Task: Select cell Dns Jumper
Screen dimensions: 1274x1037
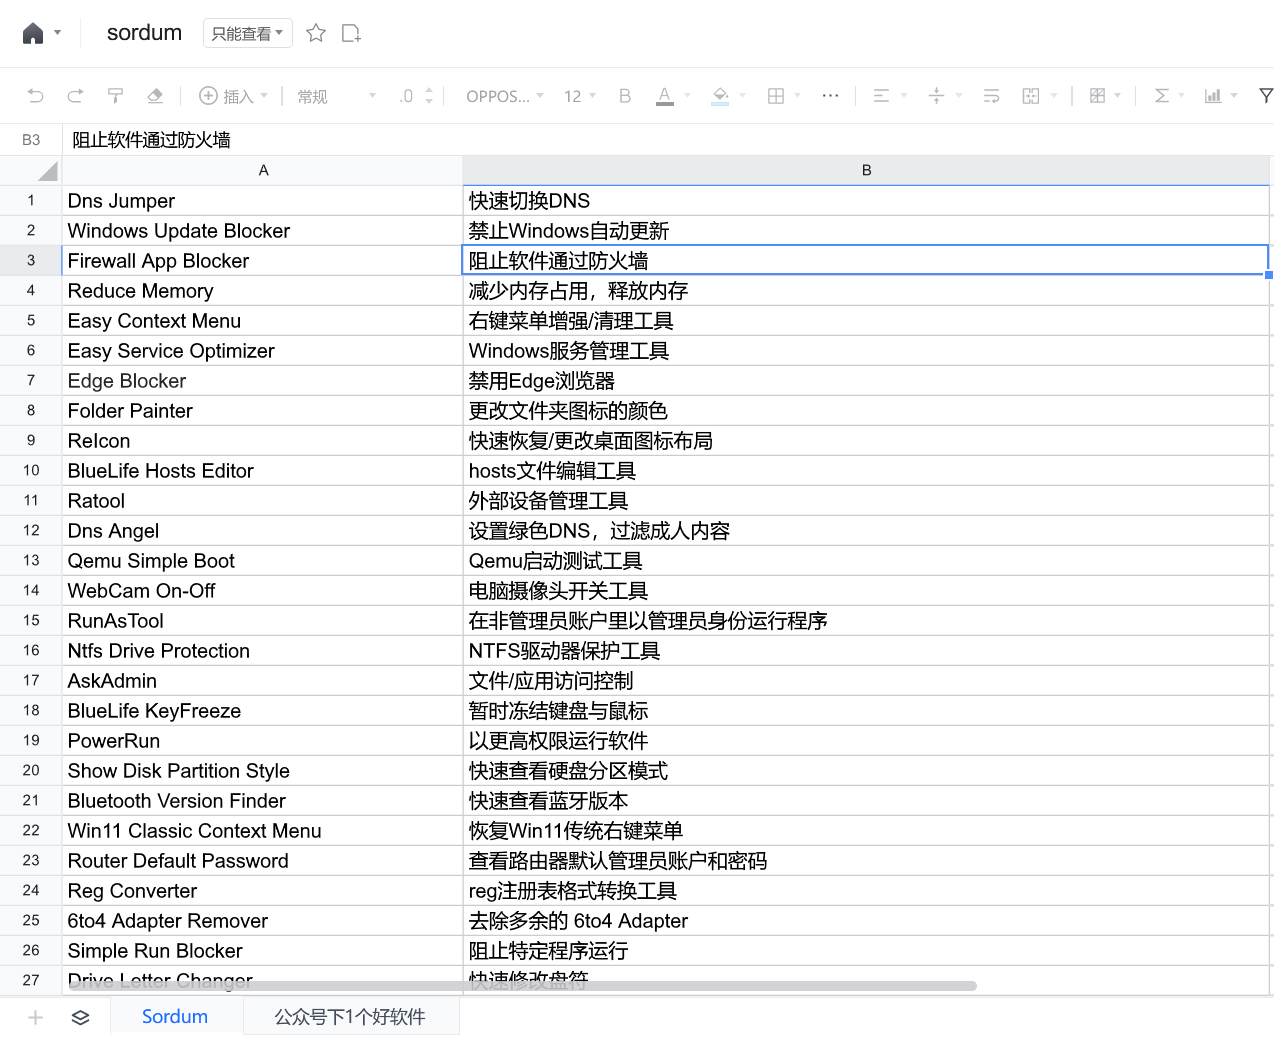Action: click(x=263, y=201)
